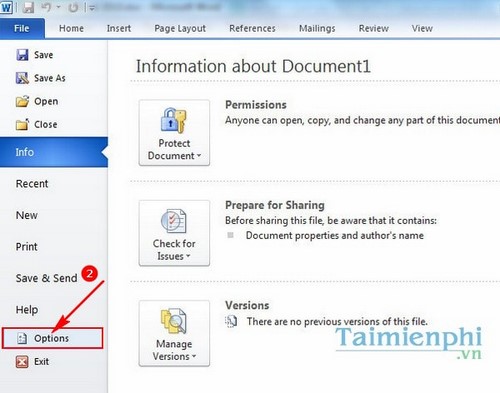Click the Exit label in sidebar
500x393 pixels.
(41, 362)
